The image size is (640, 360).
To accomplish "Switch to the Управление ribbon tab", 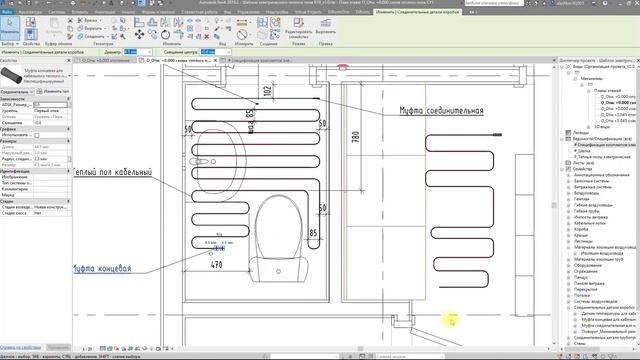I will click(x=248, y=12).
